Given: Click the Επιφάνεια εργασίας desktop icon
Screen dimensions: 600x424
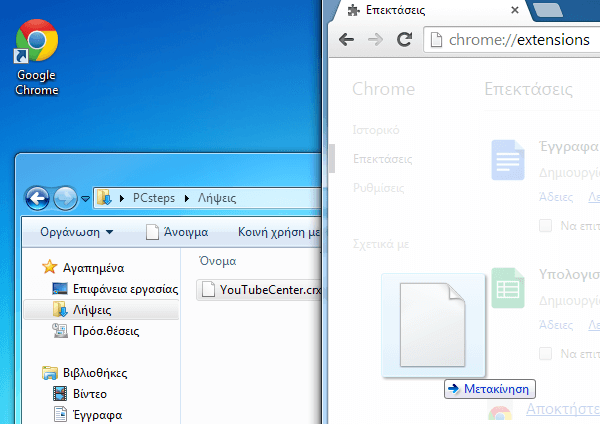Looking at the screenshot, I should pyautogui.click(x=60, y=289).
